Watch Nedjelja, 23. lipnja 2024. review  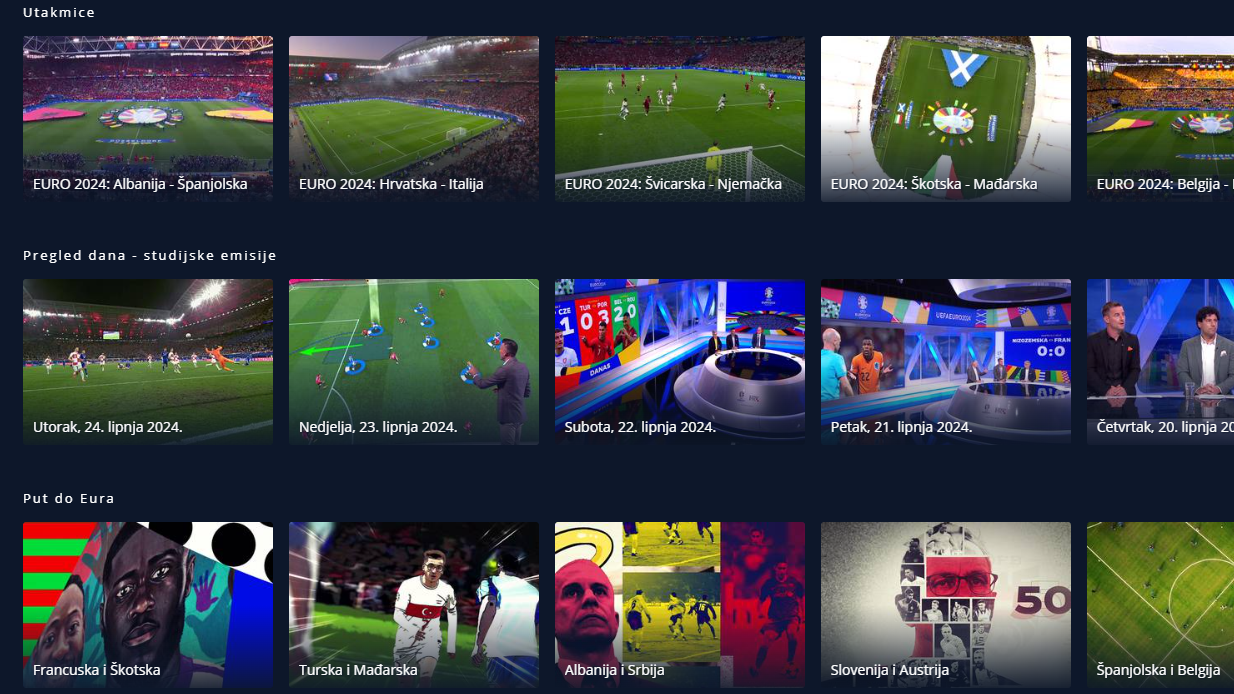coord(414,362)
